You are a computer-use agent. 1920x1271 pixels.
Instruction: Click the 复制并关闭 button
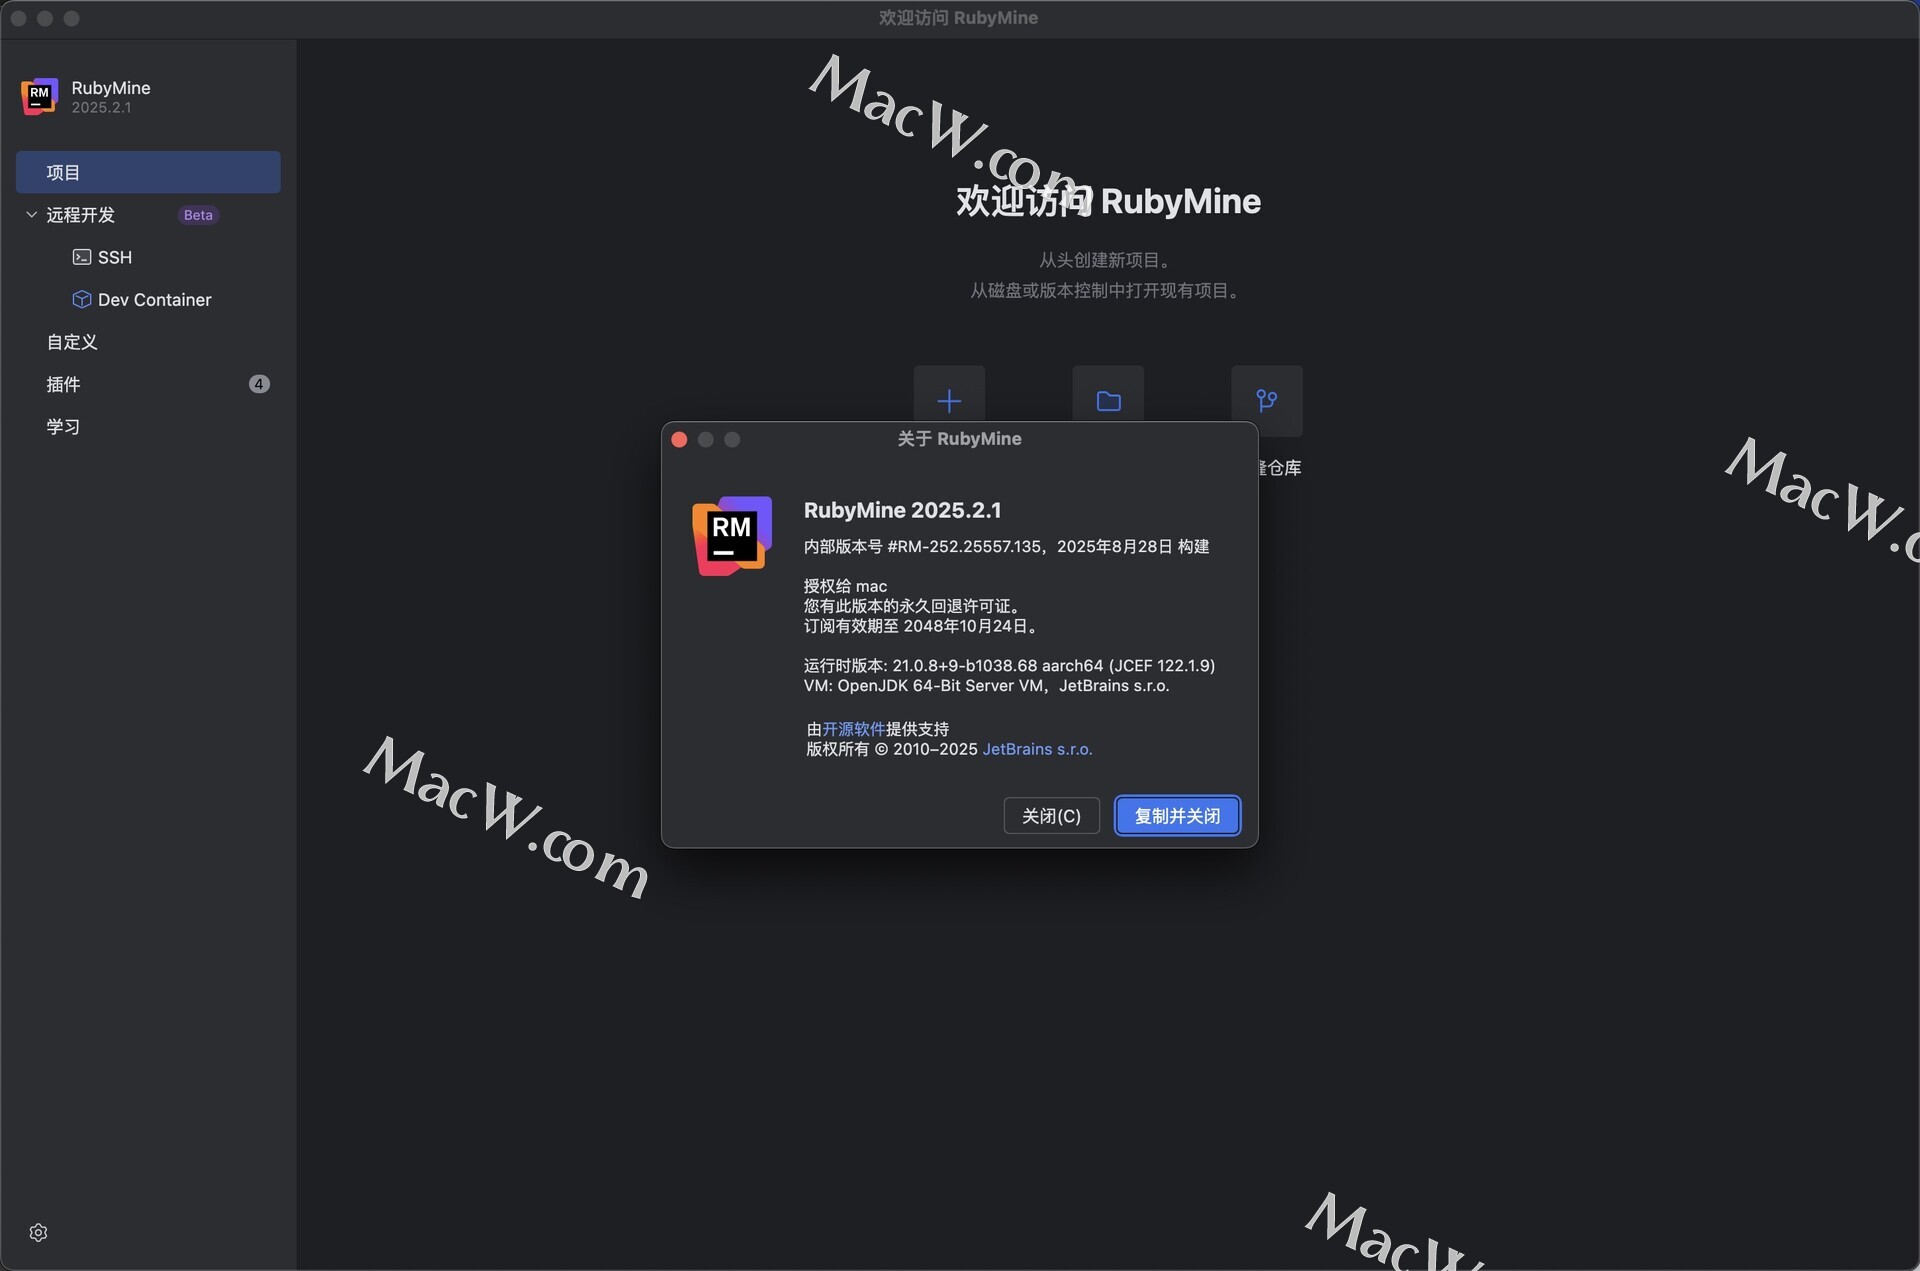click(x=1177, y=816)
